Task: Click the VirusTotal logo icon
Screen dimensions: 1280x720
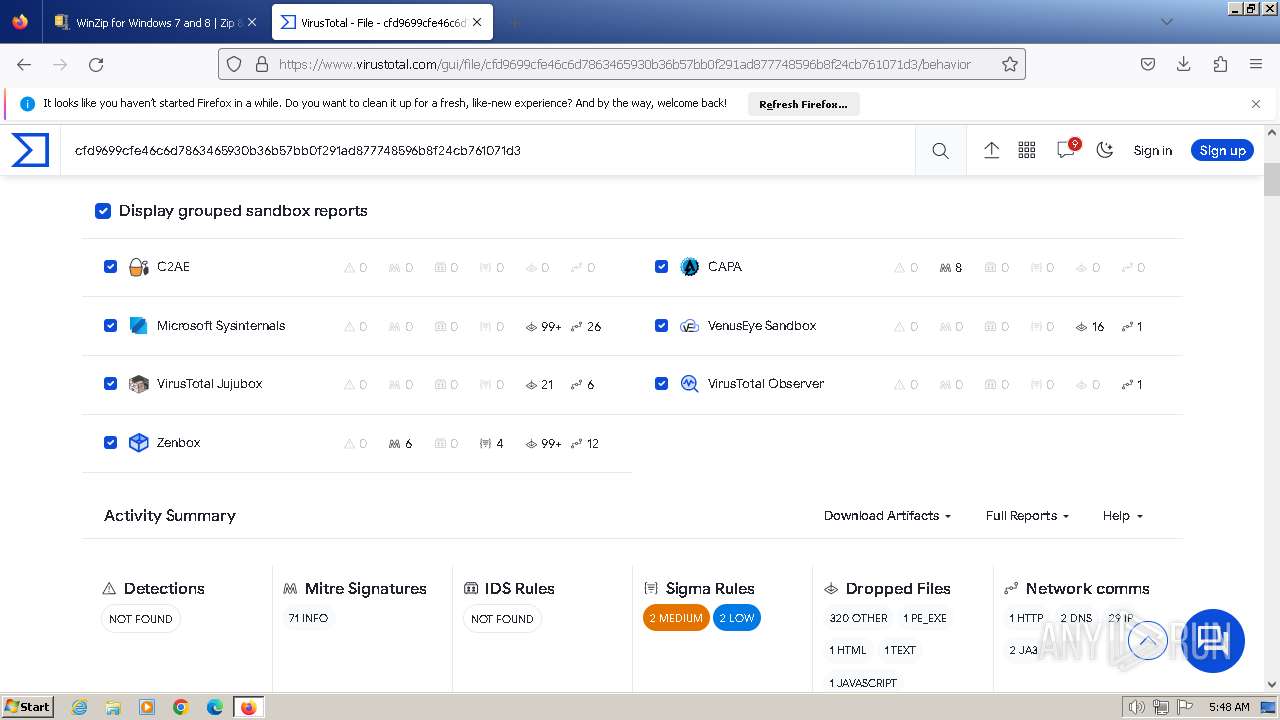Action: tap(30, 150)
